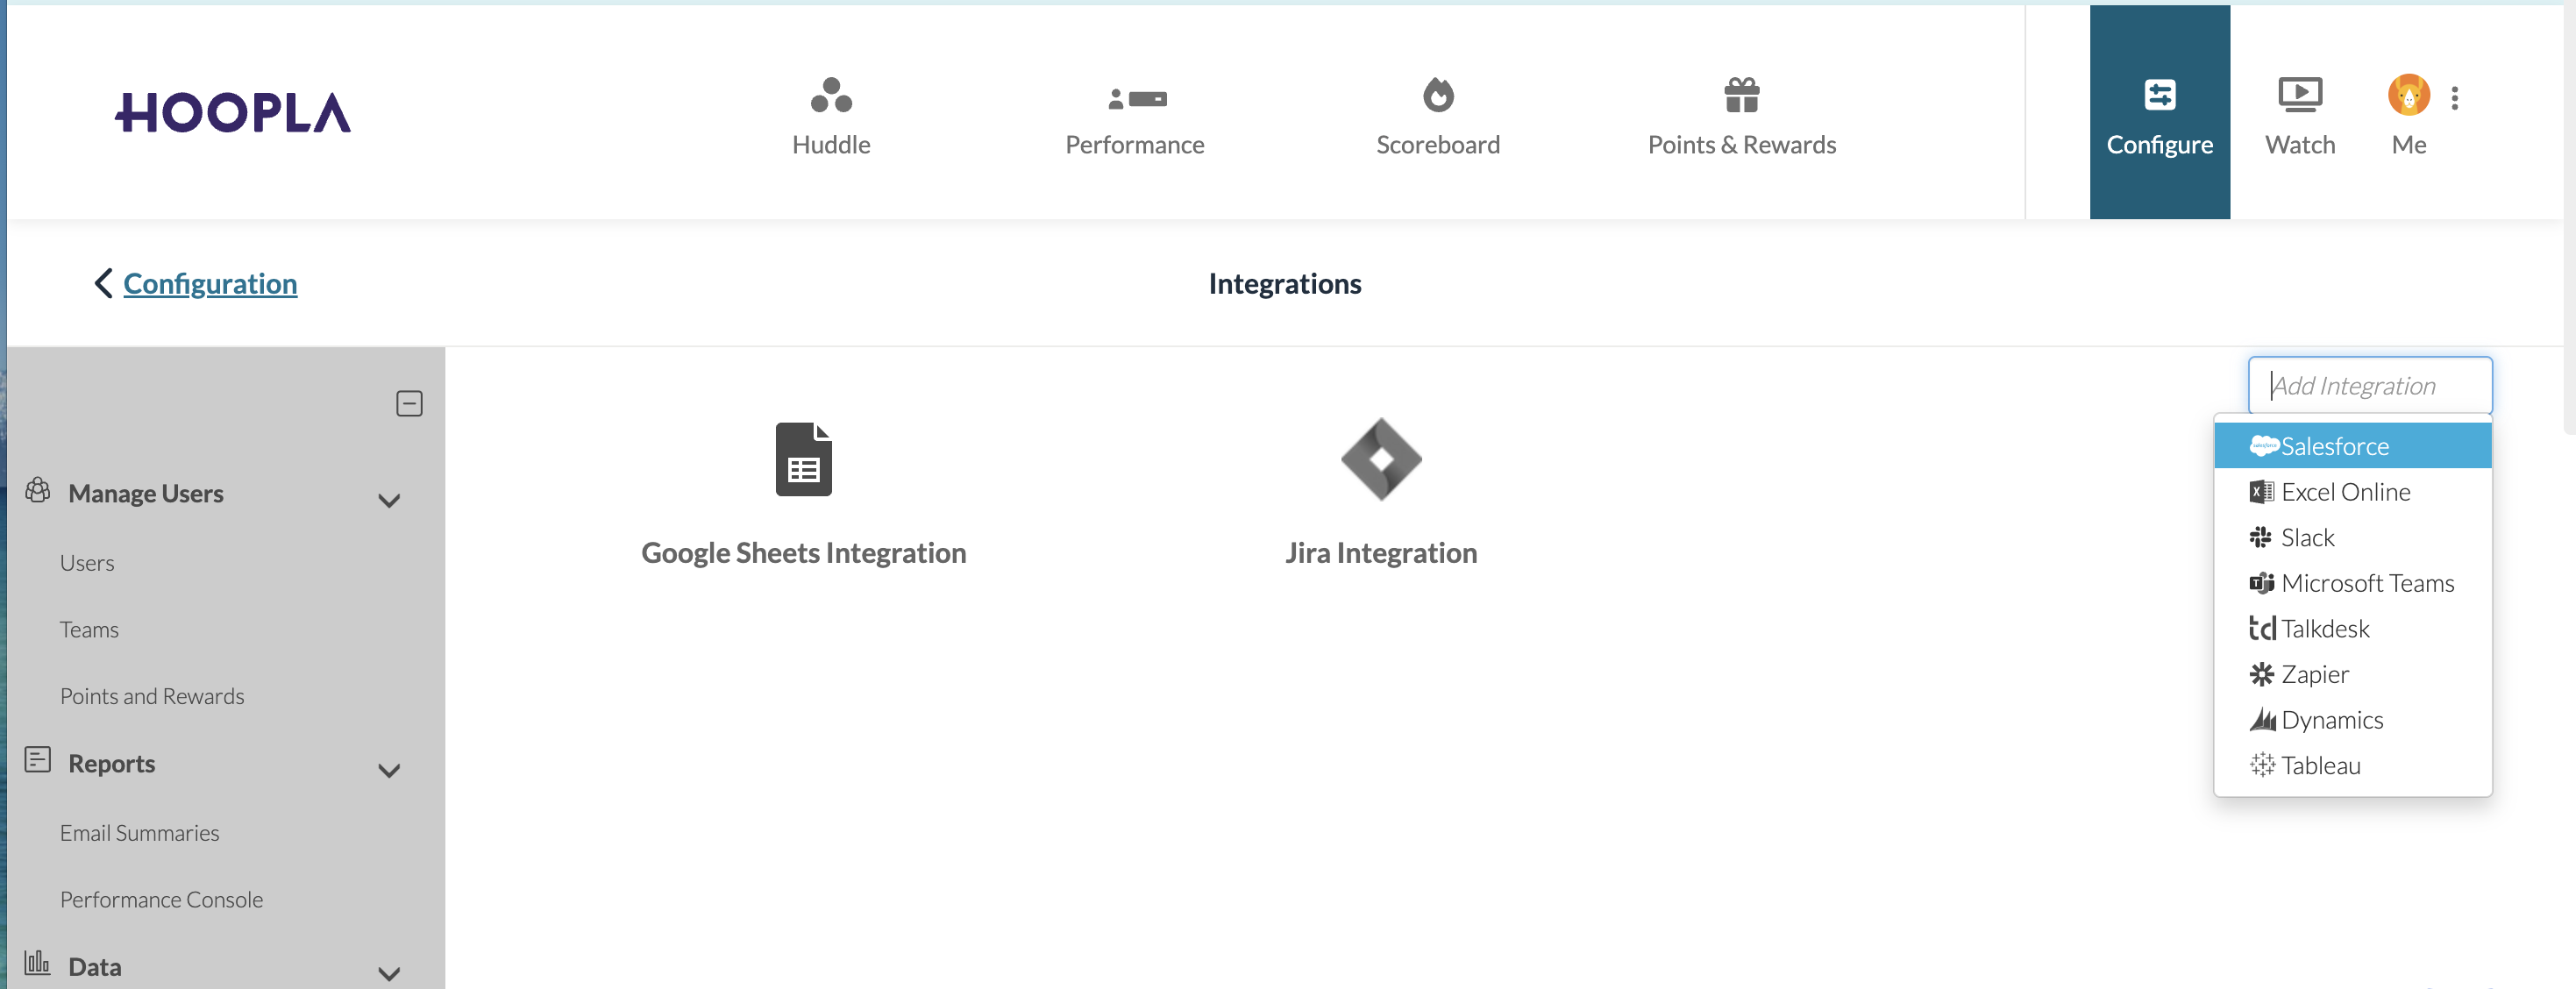Select the Configure tab
2576x989 pixels.
tap(2159, 112)
